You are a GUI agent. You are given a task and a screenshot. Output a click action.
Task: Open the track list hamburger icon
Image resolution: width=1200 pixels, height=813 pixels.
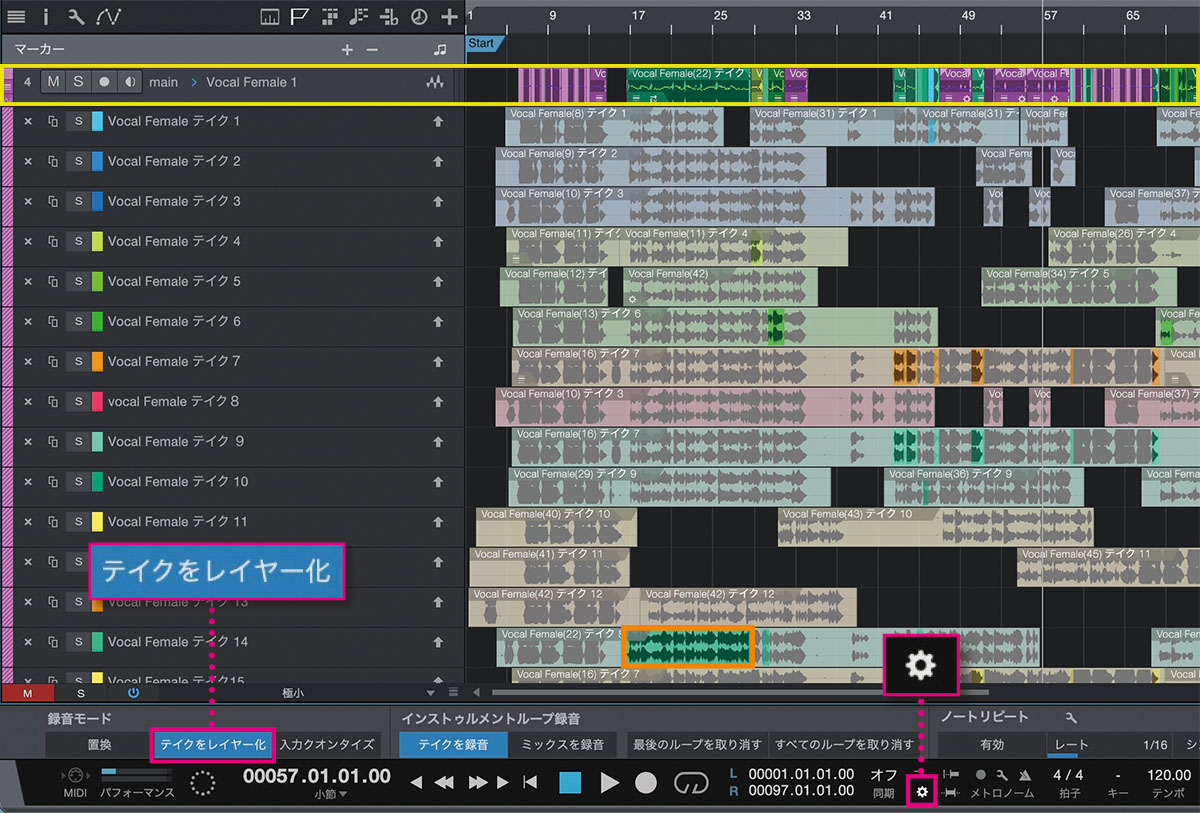click(x=16, y=16)
